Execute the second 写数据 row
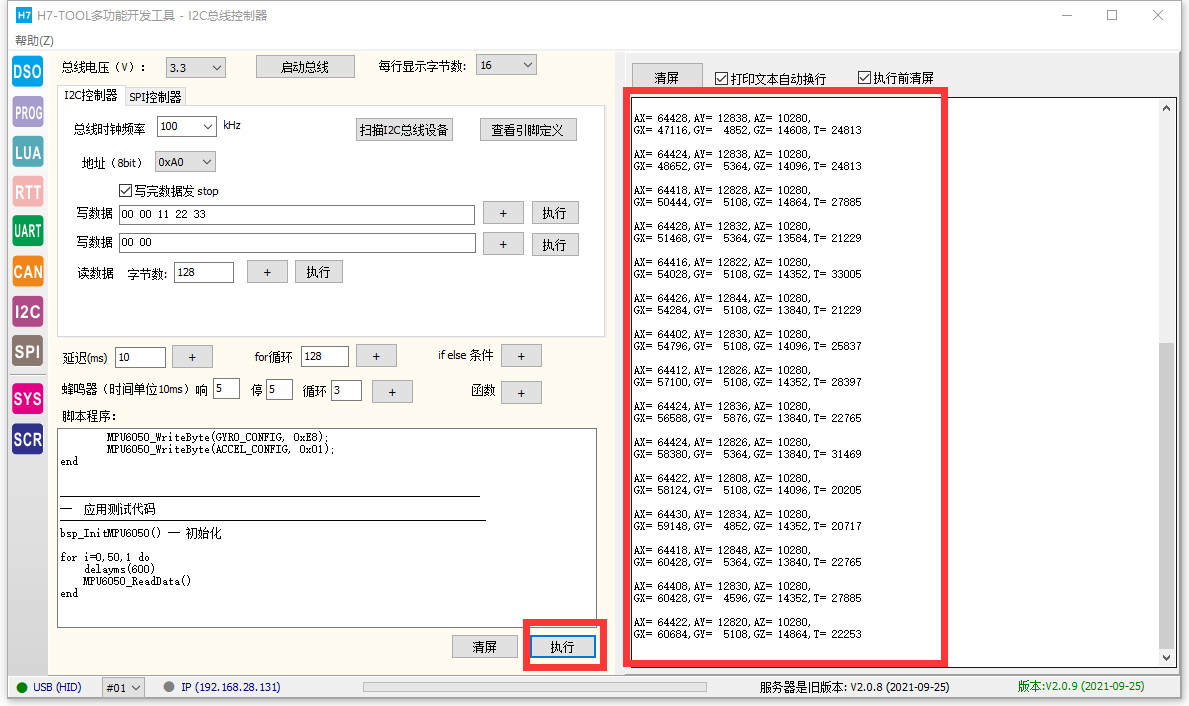Image resolution: width=1189 pixels, height=706 pixels. pyautogui.click(x=554, y=244)
